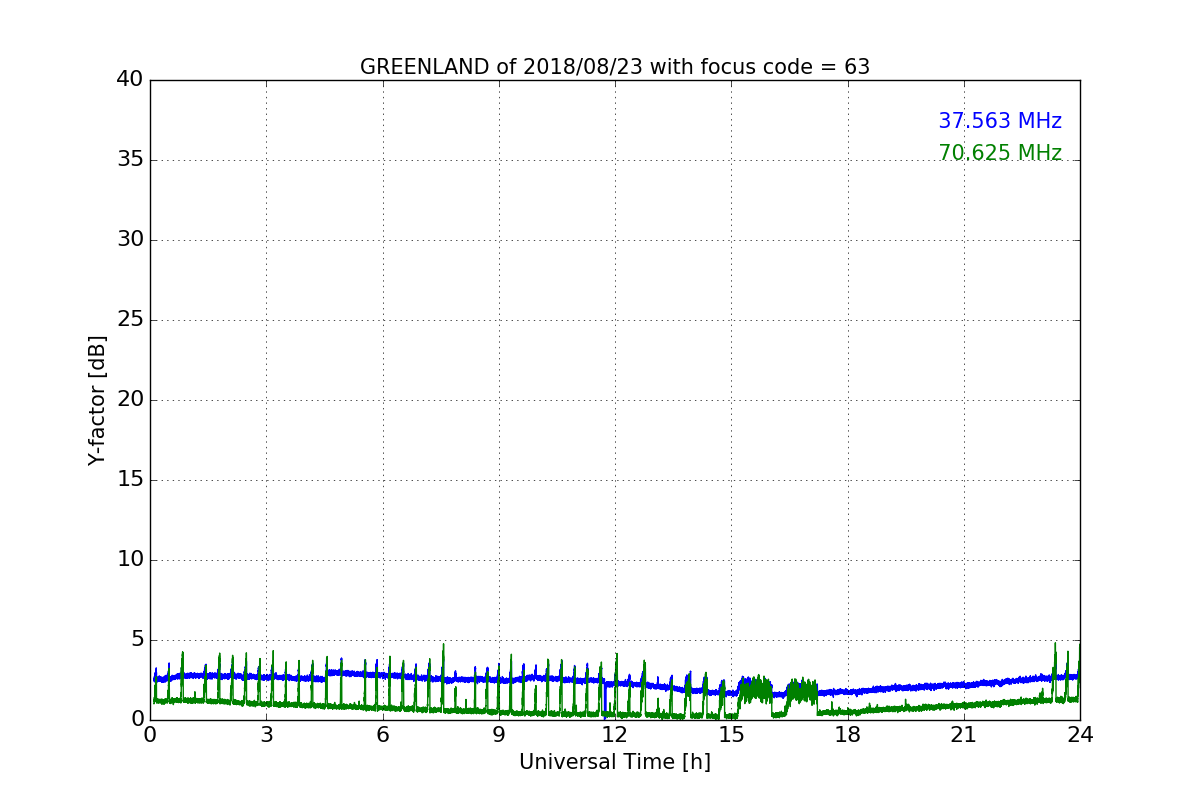The width and height of the screenshot is (1200, 800).
Task: Click the 40 tick on the Y-factor axis
Action: pos(130,80)
